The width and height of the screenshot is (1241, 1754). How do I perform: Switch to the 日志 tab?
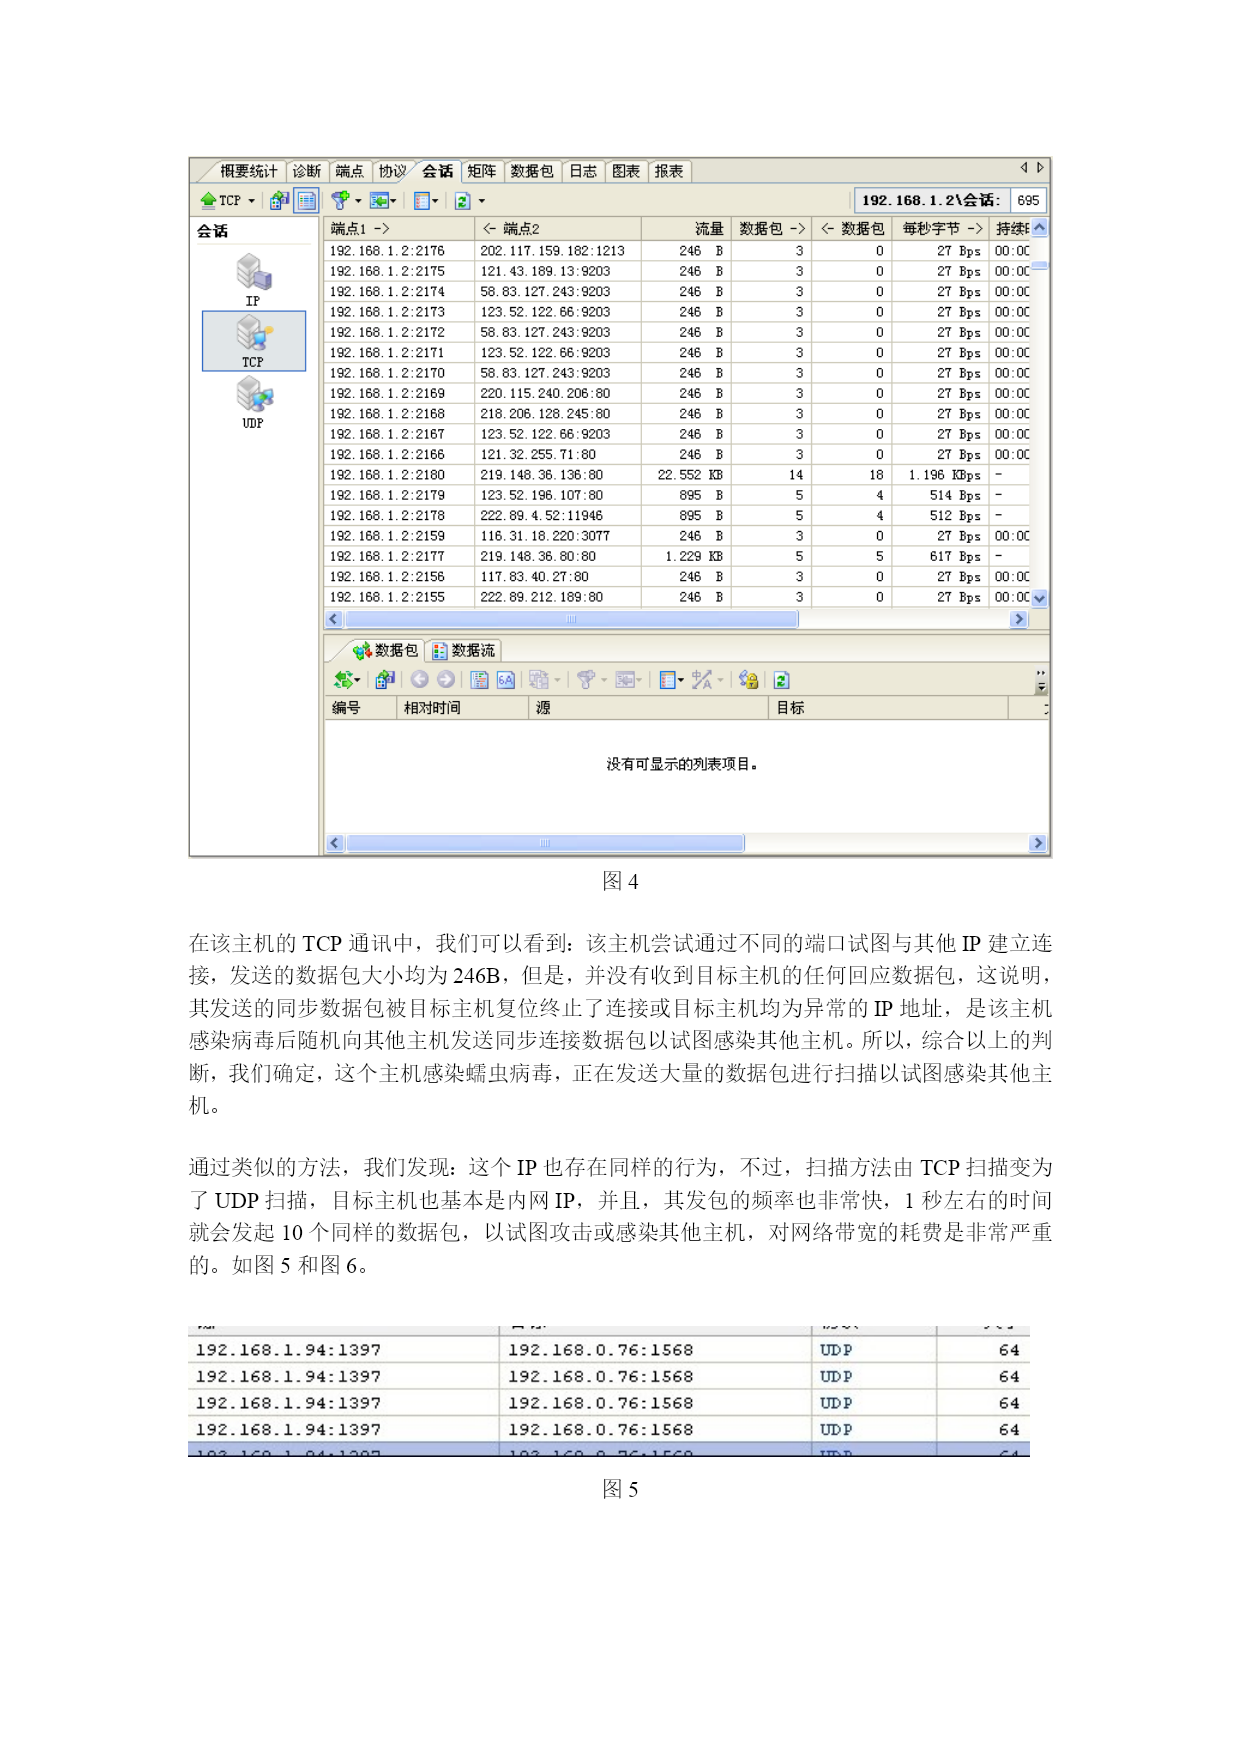coord(583,172)
